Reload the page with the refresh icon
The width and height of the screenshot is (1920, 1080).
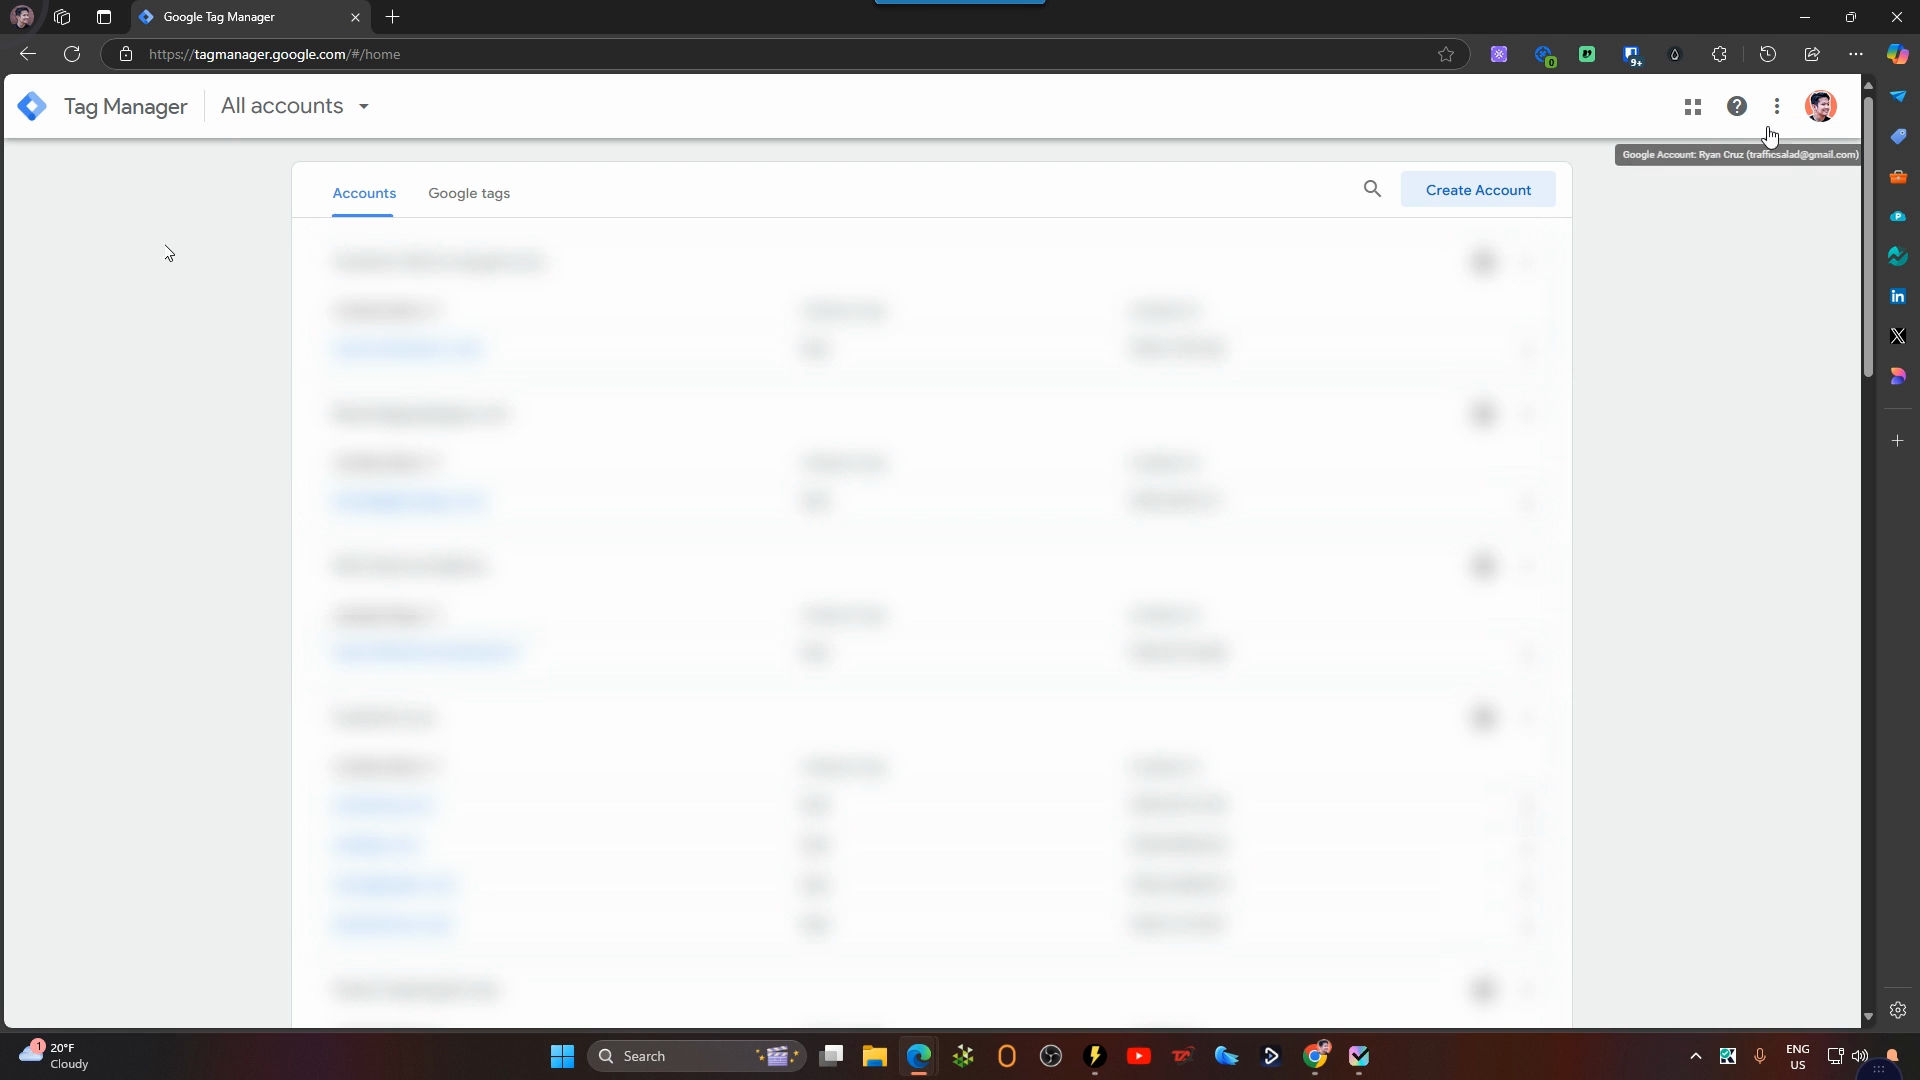pyautogui.click(x=72, y=54)
